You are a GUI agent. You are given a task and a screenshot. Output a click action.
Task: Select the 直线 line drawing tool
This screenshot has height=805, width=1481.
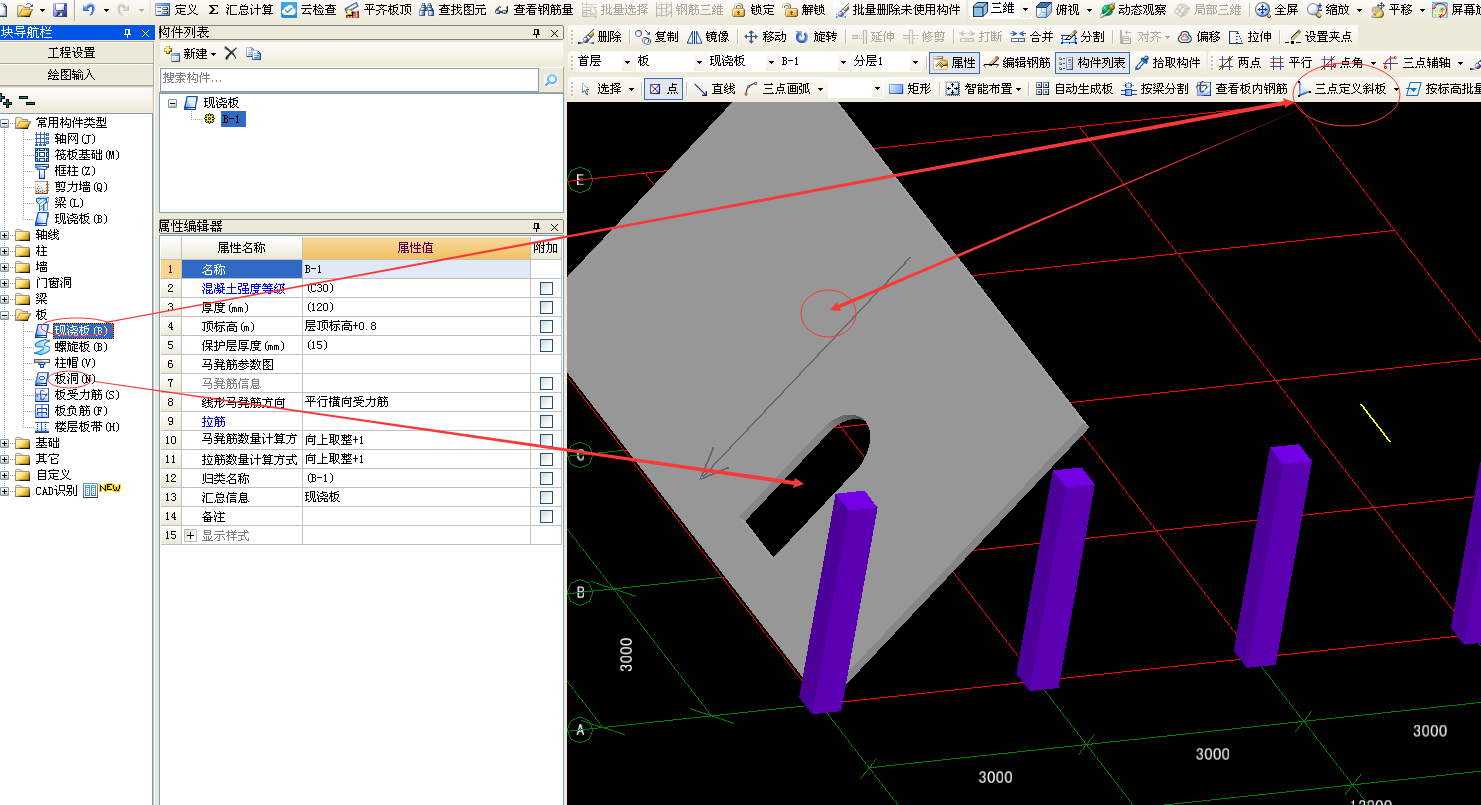(x=714, y=89)
